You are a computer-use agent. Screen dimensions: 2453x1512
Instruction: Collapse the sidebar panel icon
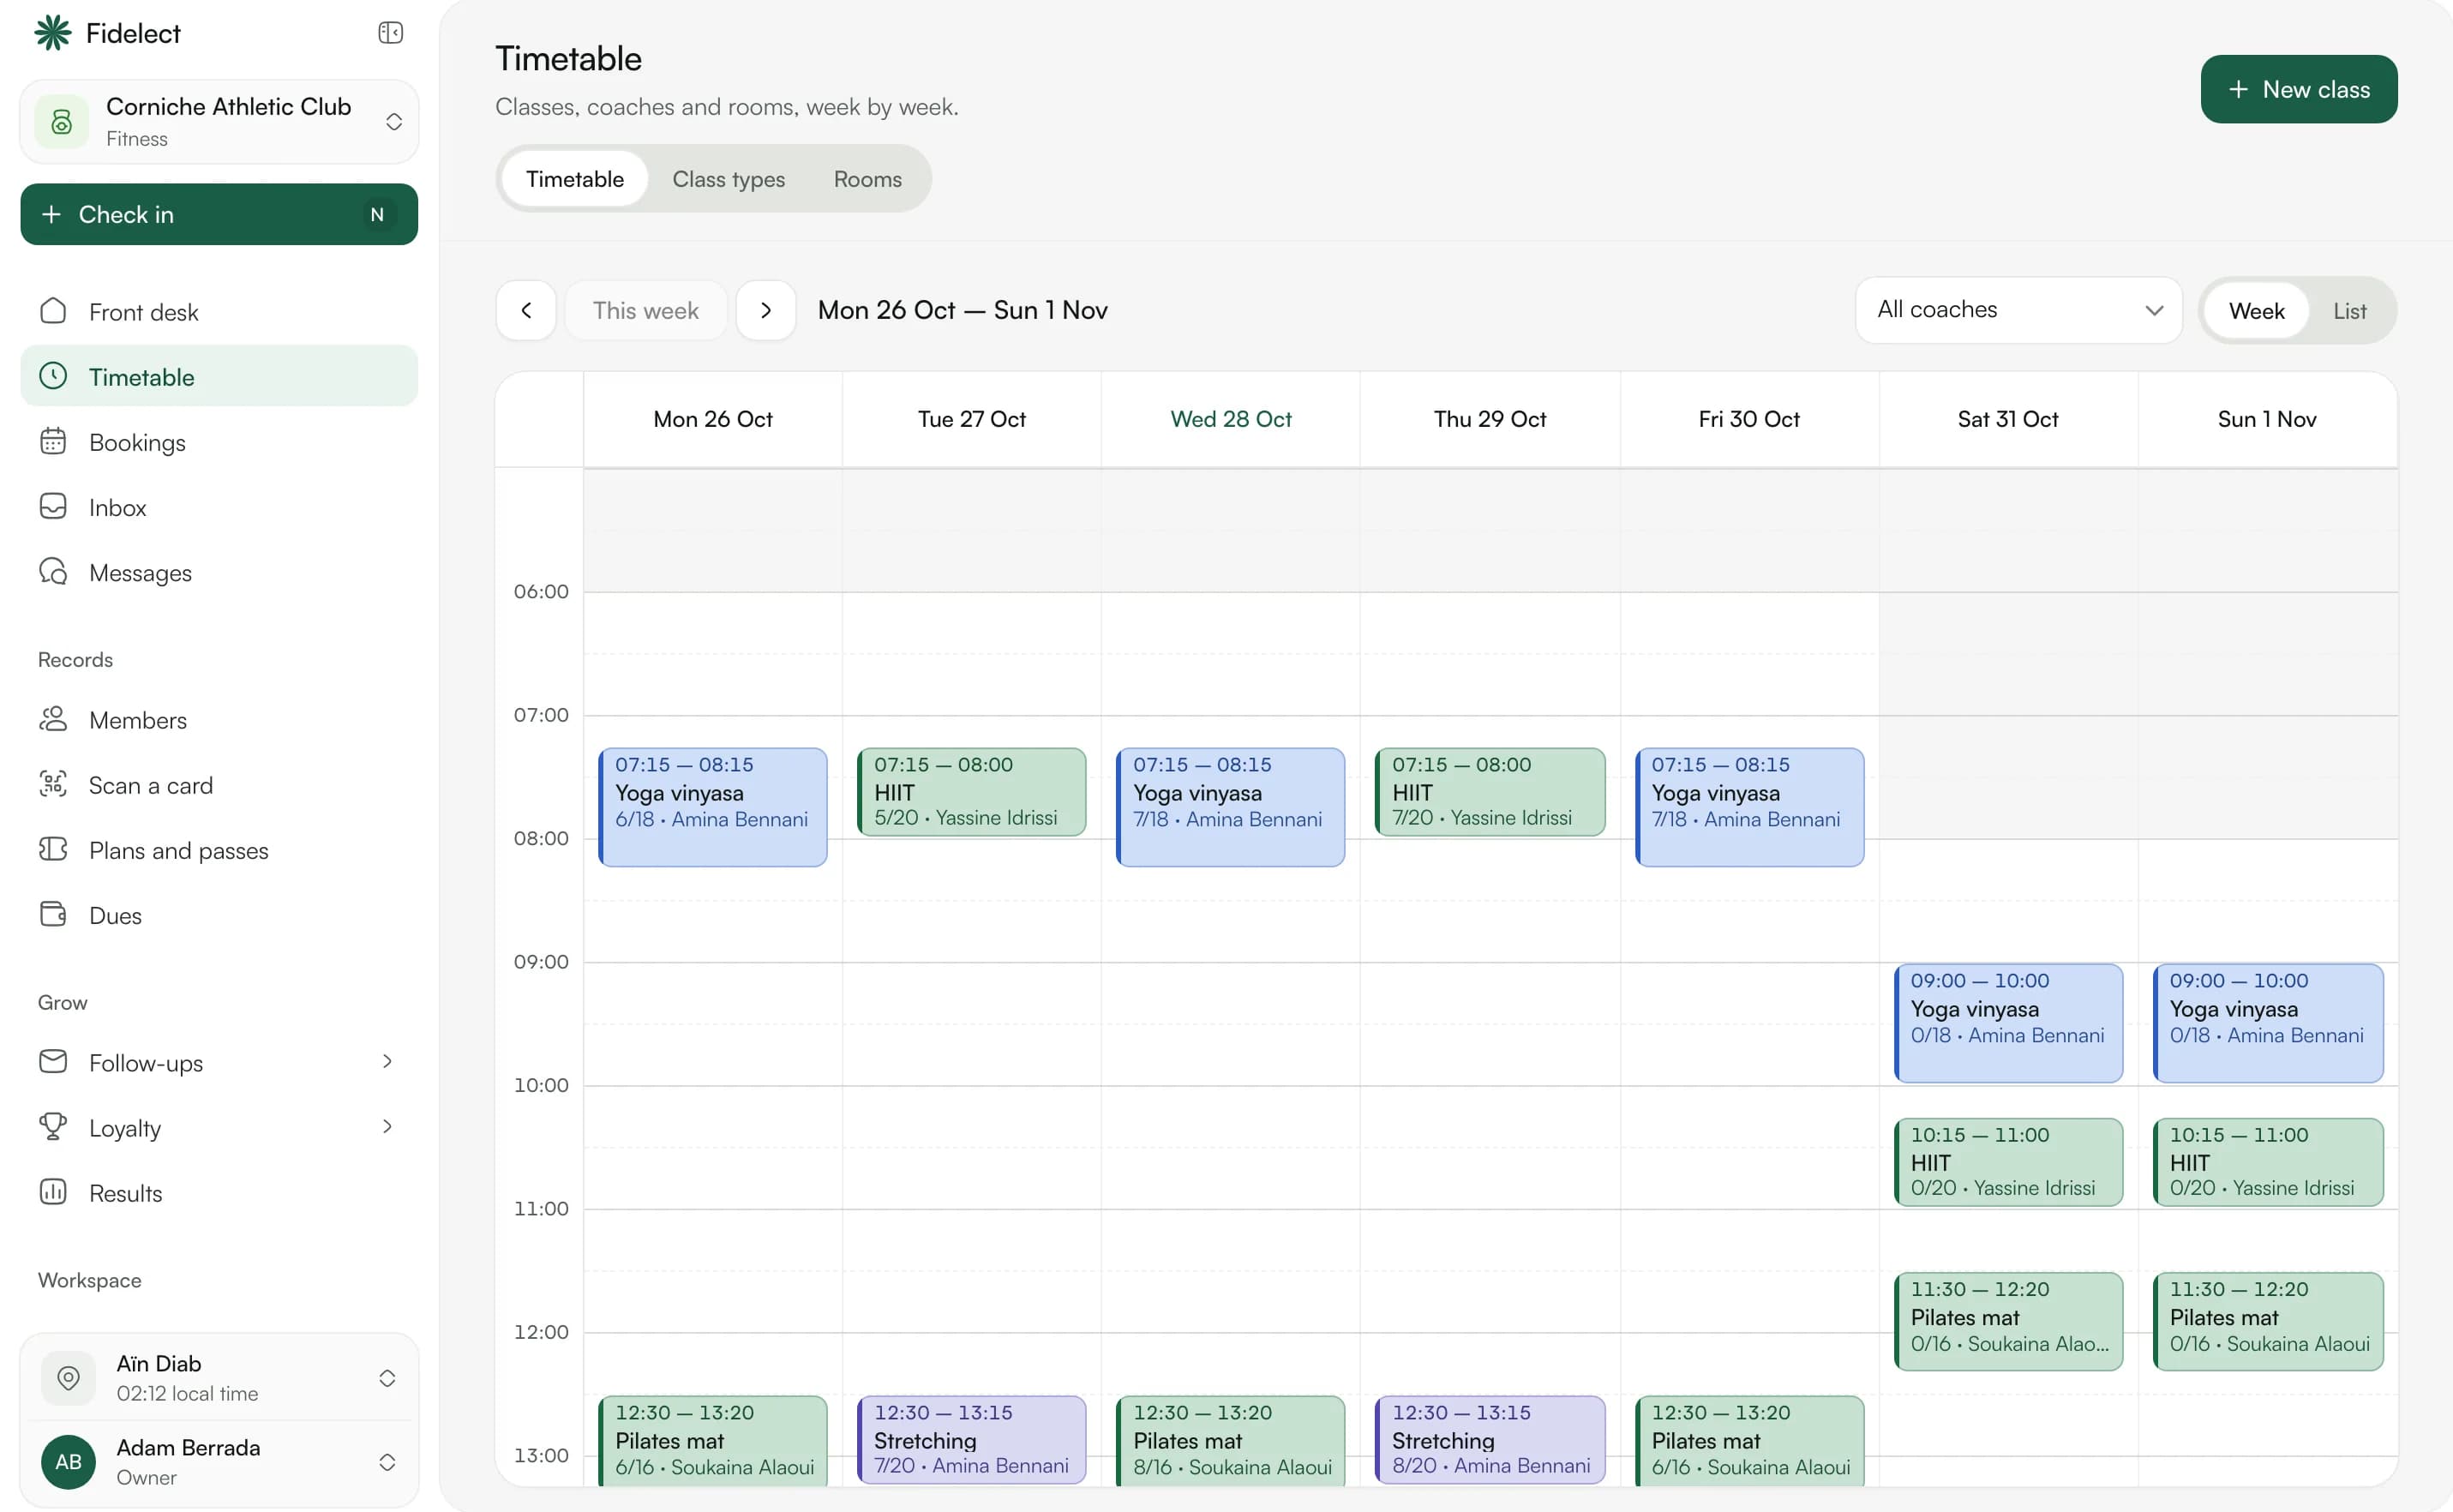pos(390,33)
